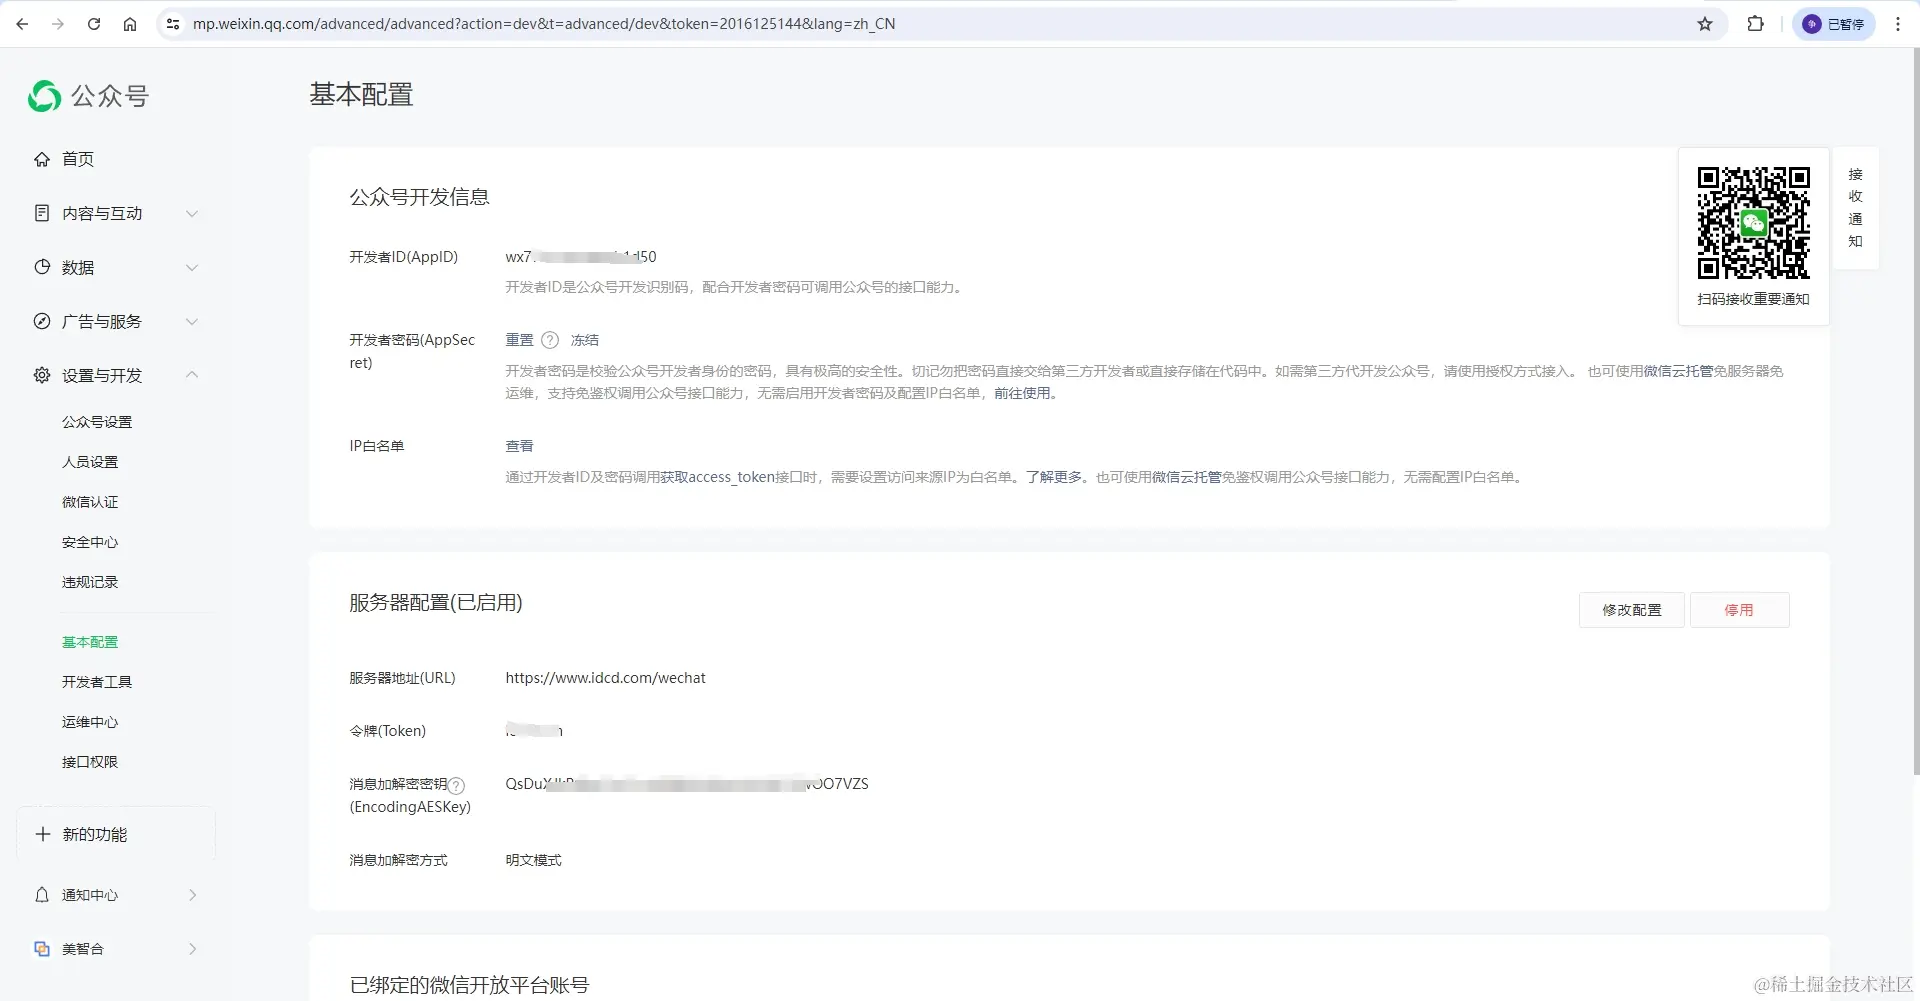This screenshot has height=1001, width=1920.
Task: Click the 新的功能 plus icon
Action: click(x=42, y=834)
